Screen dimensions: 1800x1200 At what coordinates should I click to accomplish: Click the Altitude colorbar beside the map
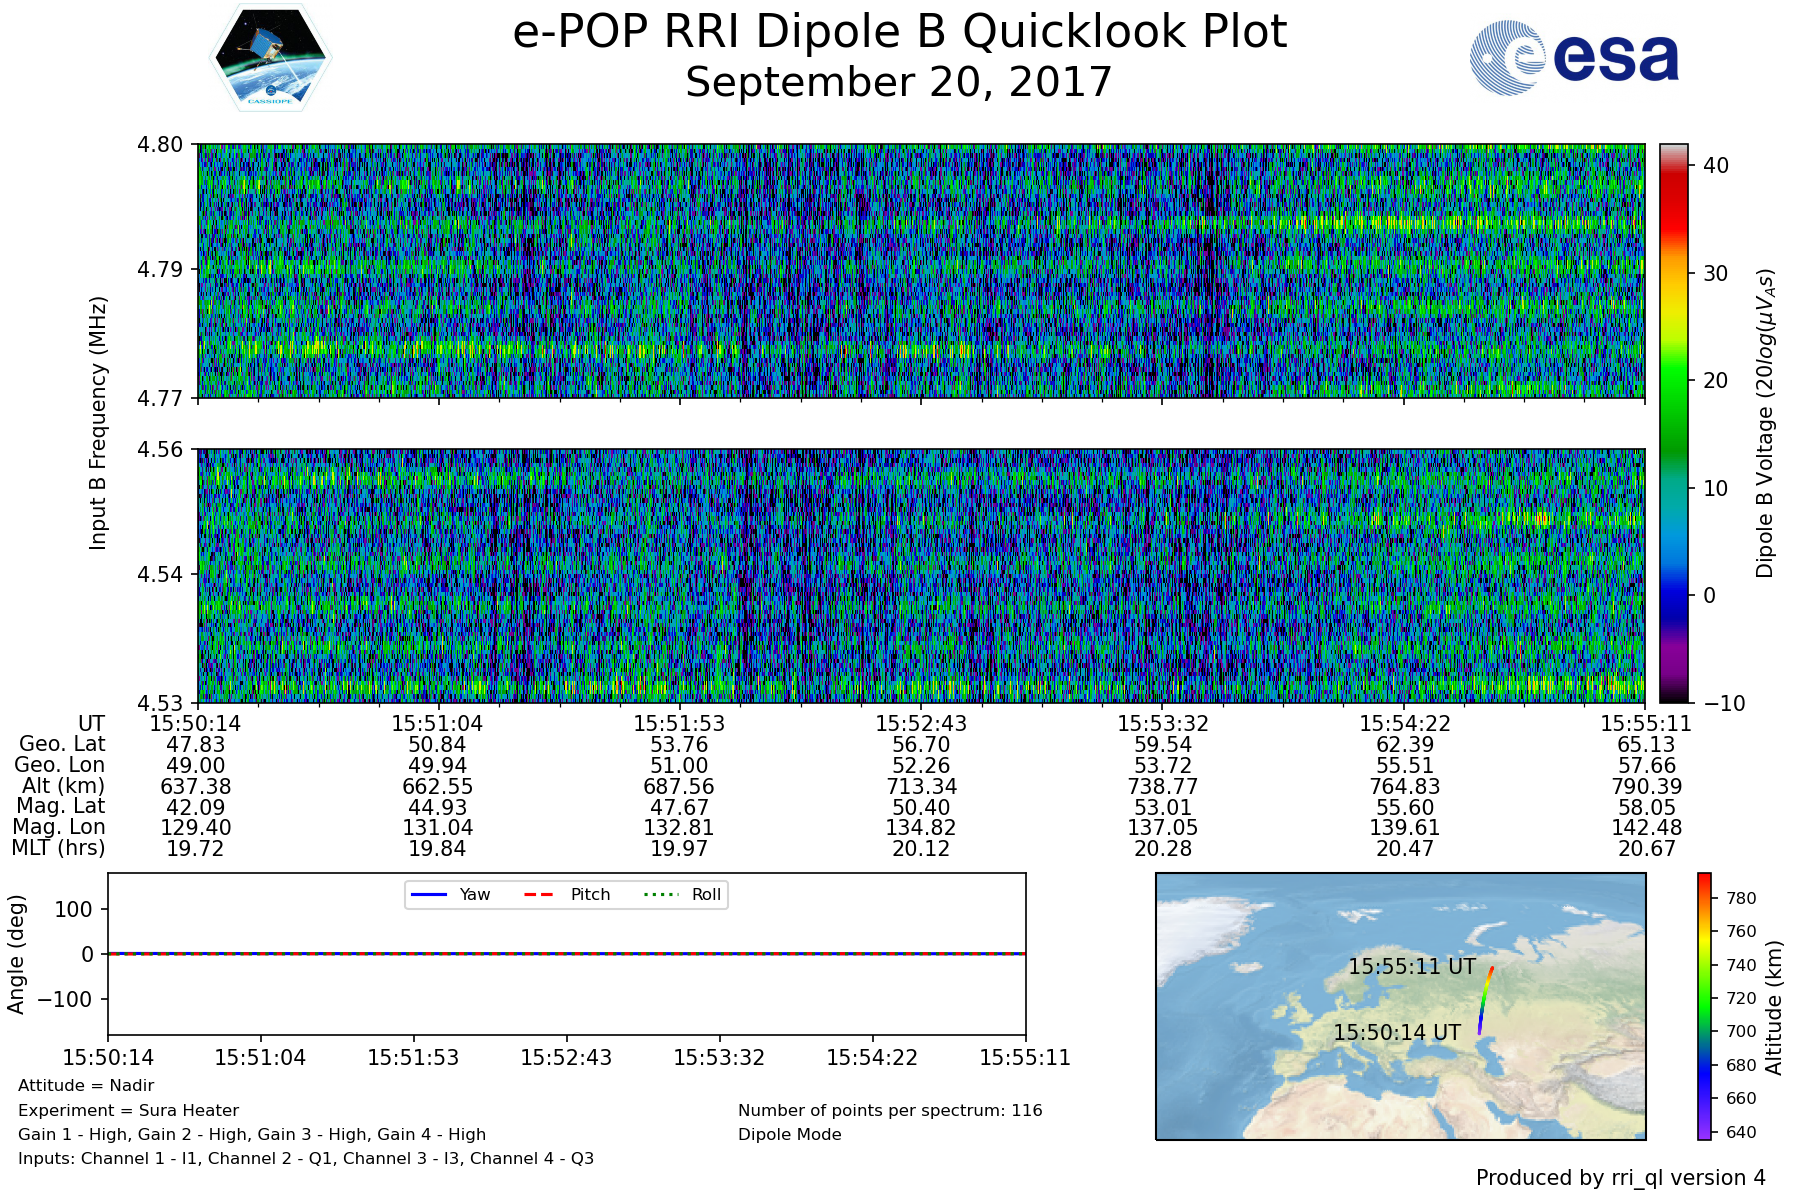coord(1704,1005)
